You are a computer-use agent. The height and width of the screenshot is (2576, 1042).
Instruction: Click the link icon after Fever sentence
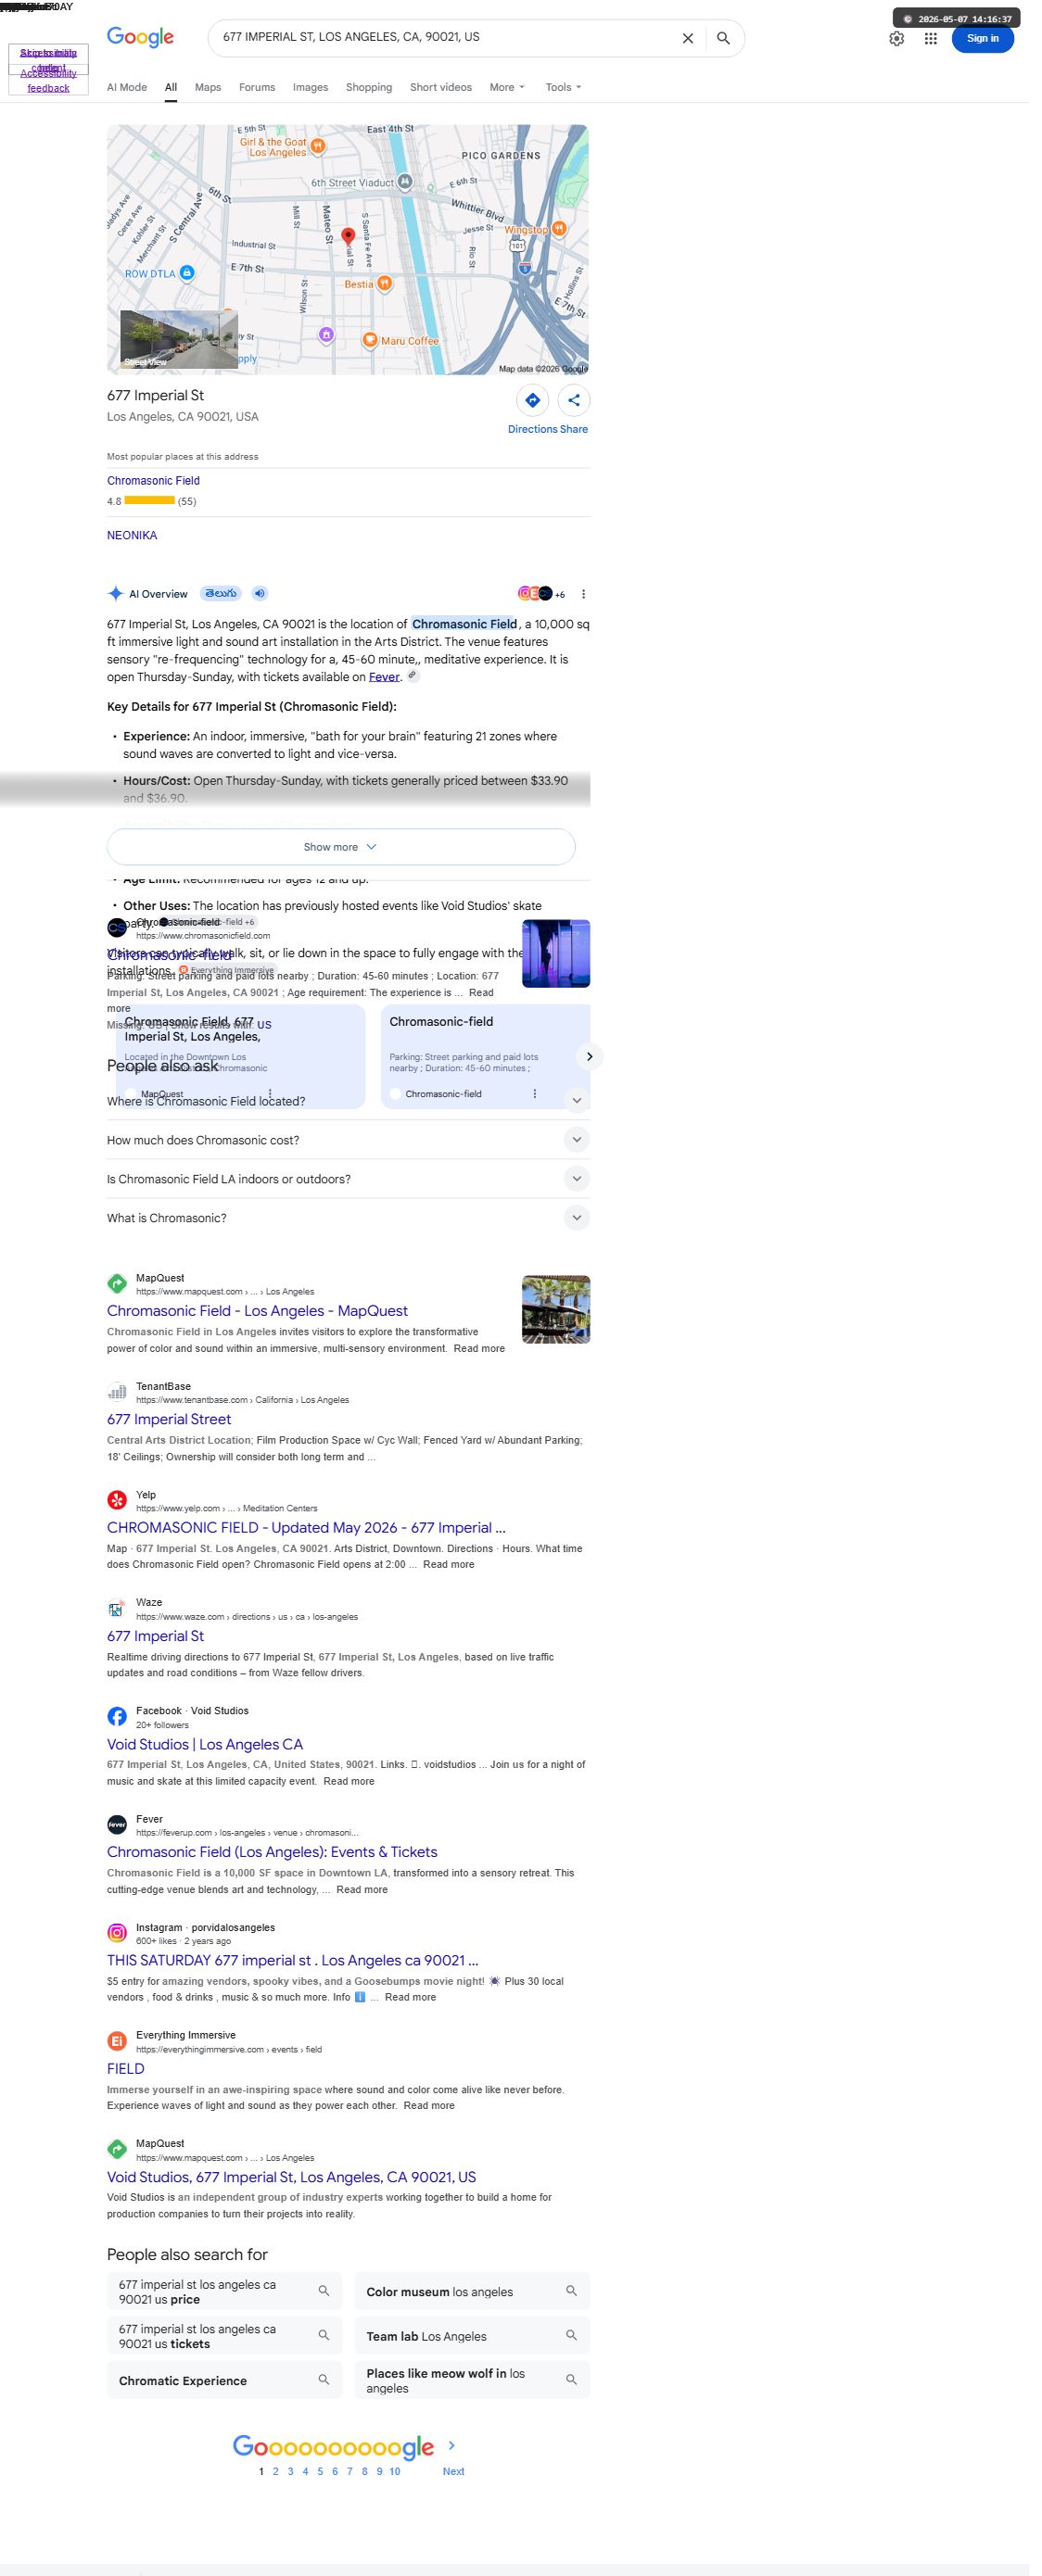click(x=412, y=676)
